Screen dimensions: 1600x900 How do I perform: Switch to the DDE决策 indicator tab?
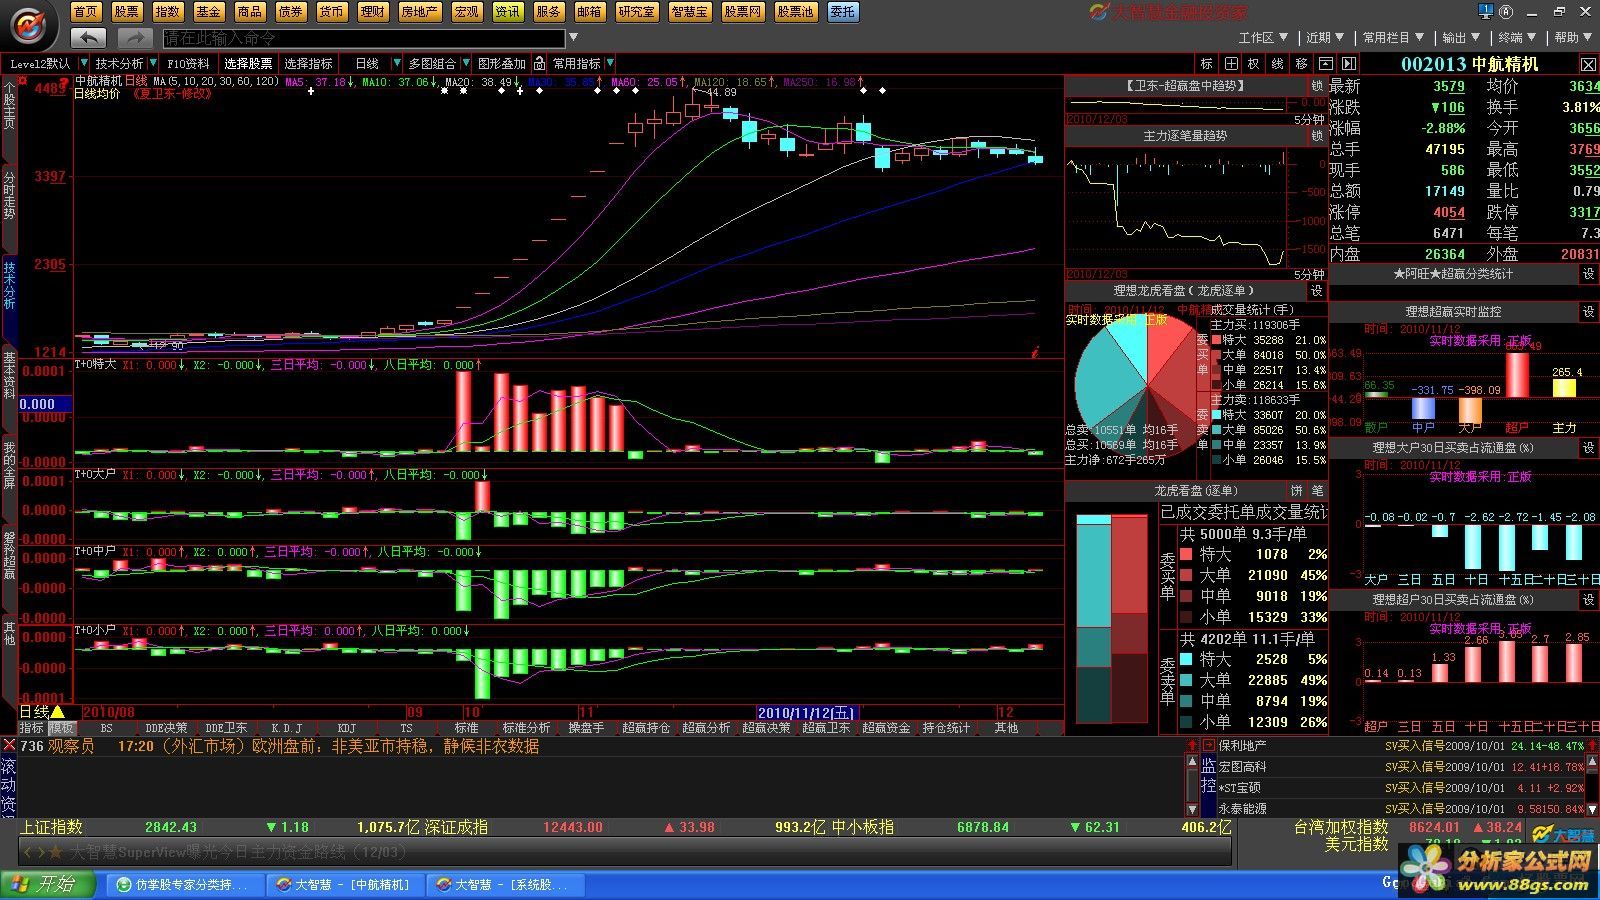coord(166,728)
